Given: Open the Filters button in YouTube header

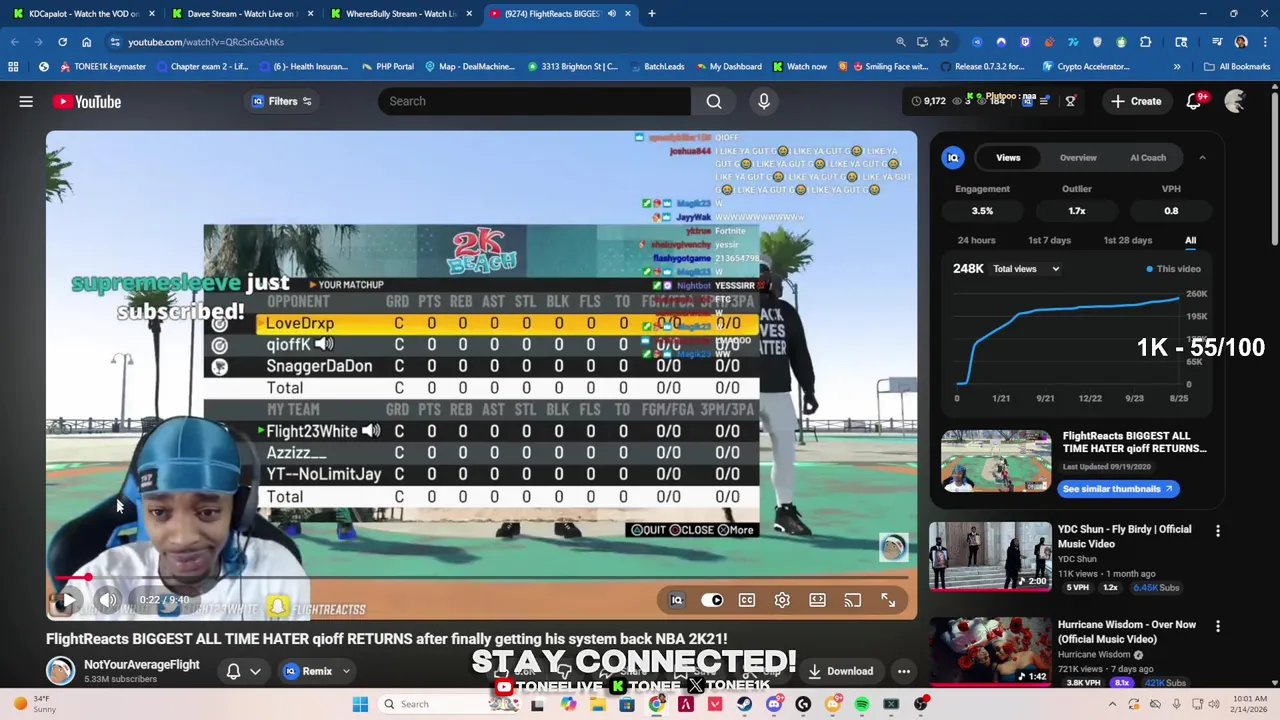Looking at the screenshot, I should (282, 101).
